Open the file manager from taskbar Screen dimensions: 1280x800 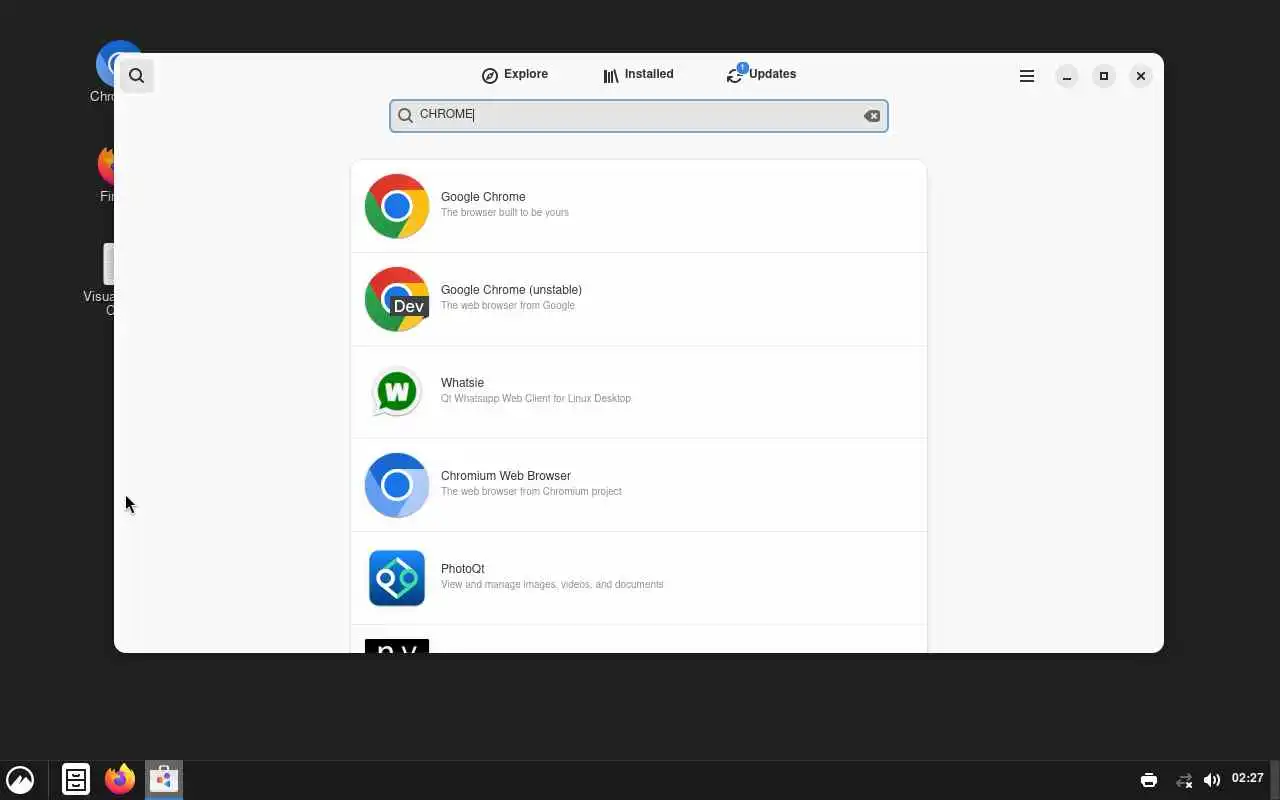point(76,779)
